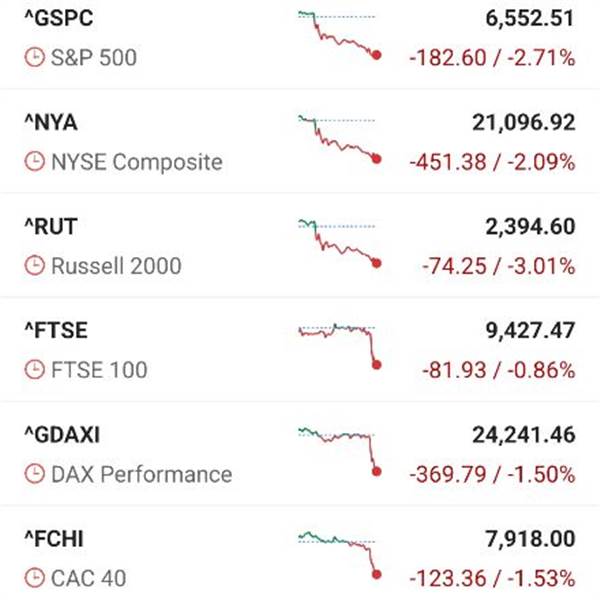
Task: Open the ^GDAXI sparkline chart
Action: coord(338,449)
